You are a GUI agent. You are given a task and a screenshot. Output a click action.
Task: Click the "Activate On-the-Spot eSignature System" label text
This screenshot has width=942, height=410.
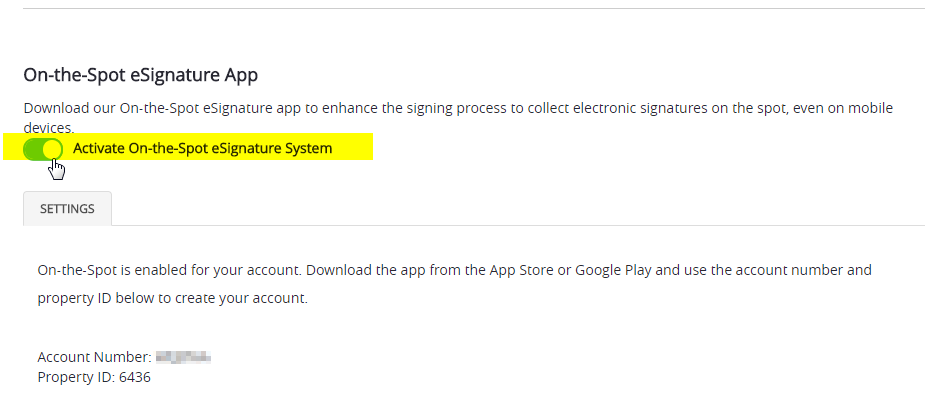[202, 148]
